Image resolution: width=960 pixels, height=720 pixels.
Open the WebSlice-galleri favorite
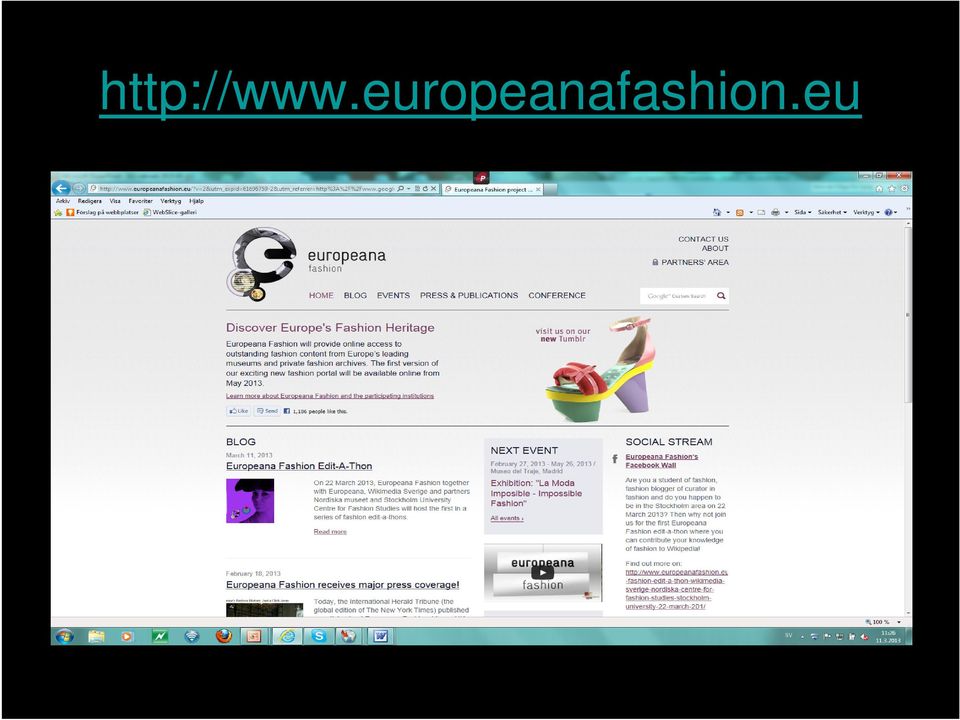[x=170, y=212]
